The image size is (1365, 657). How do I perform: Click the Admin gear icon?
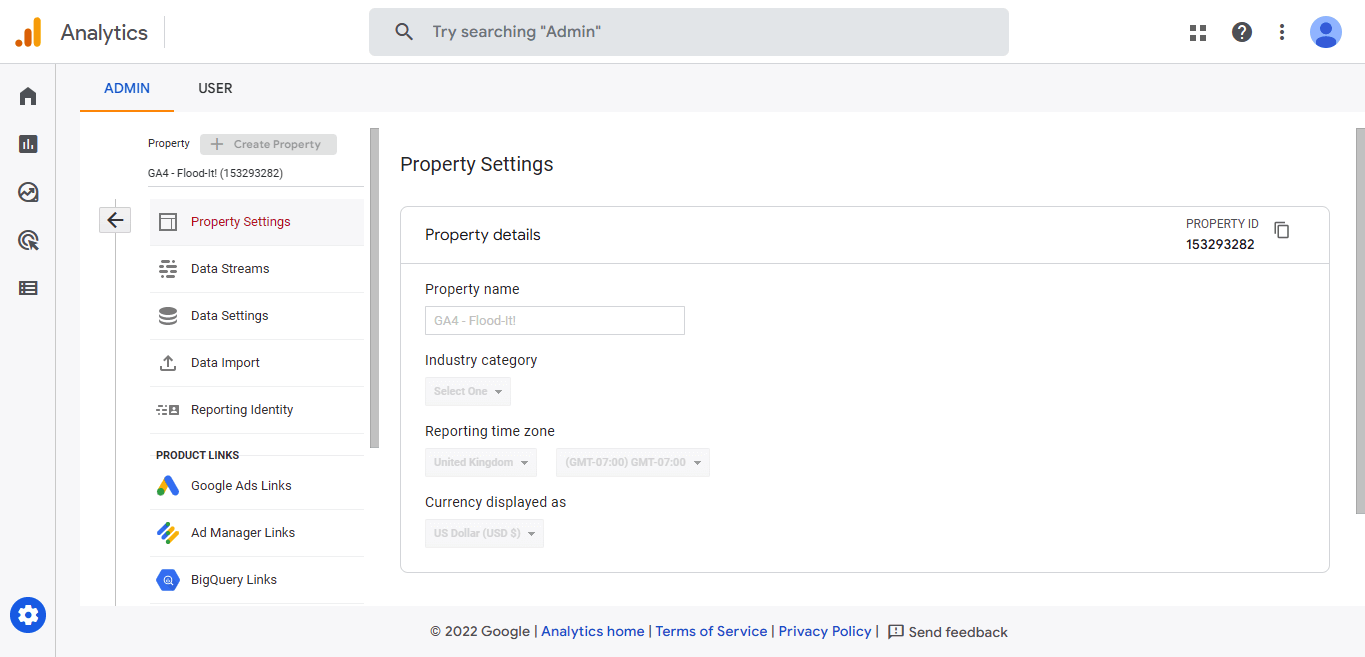point(28,614)
